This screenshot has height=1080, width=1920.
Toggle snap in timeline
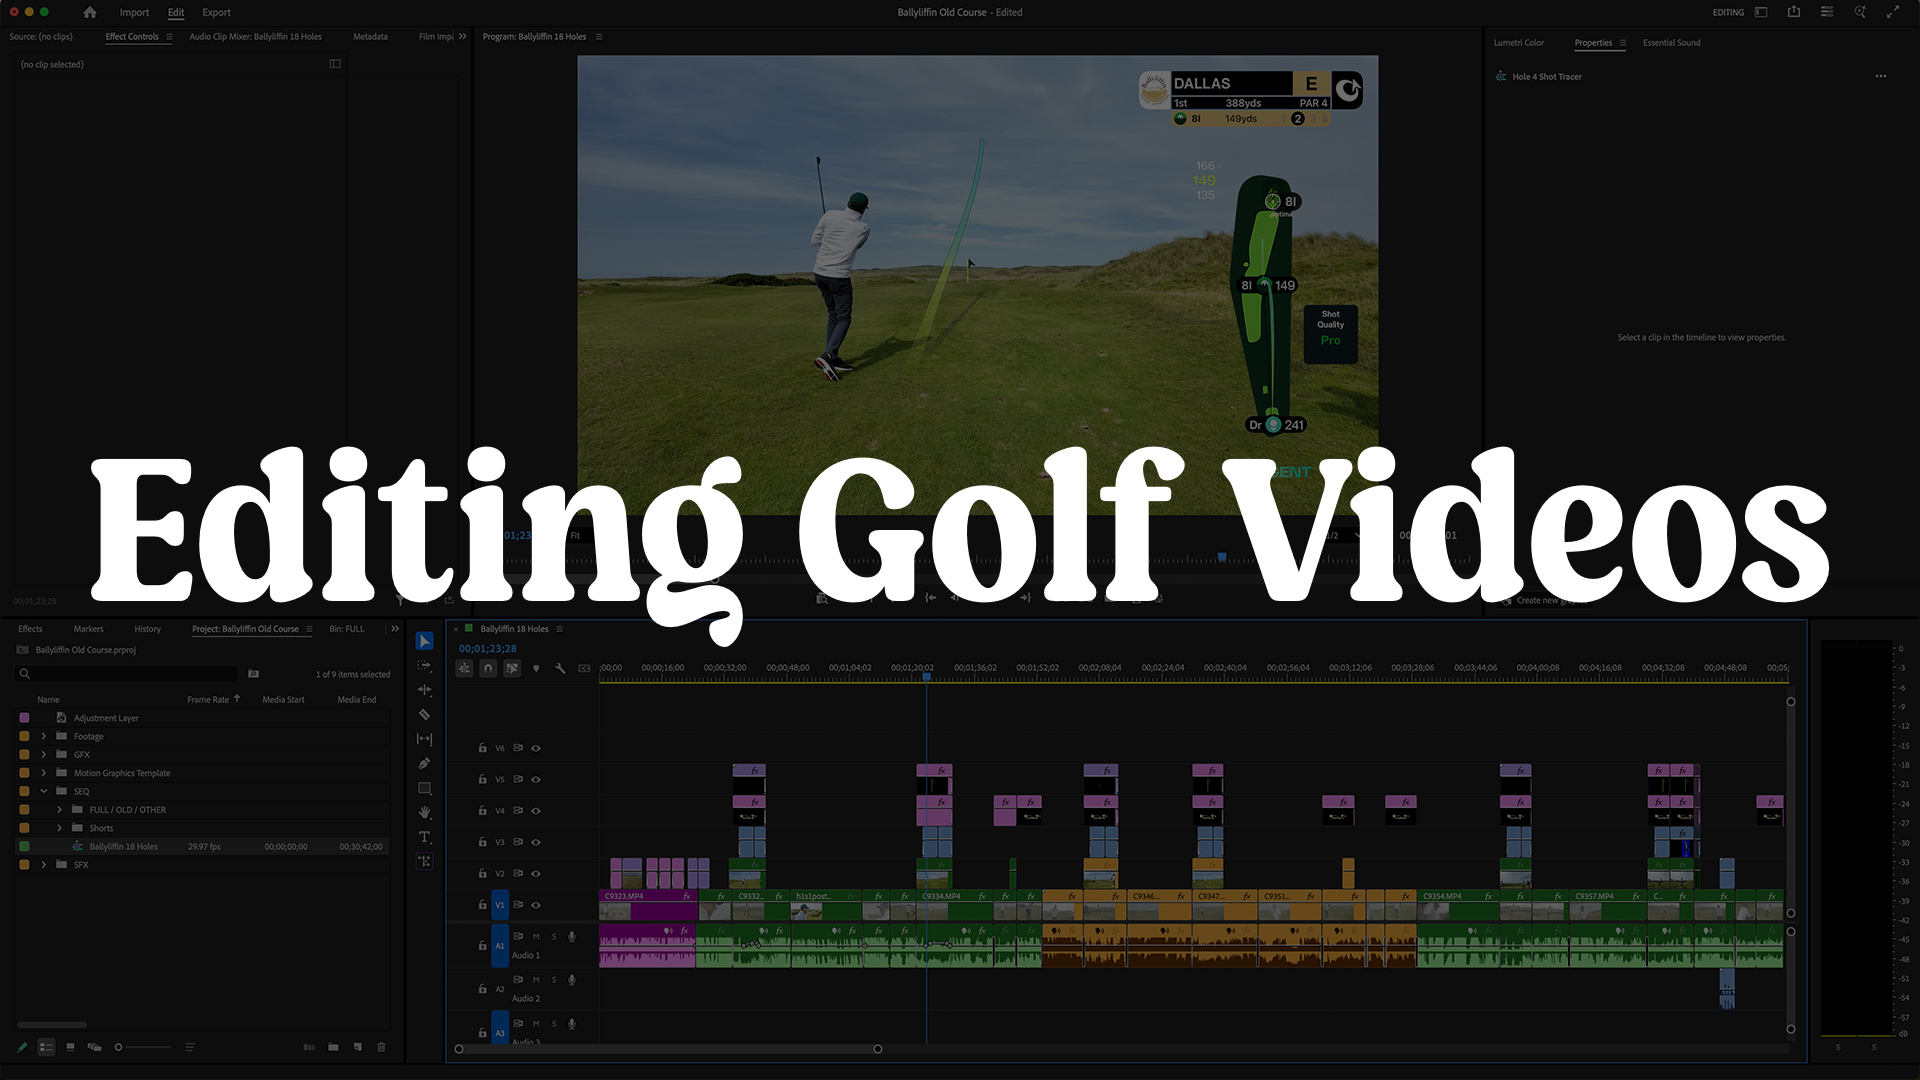(488, 668)
